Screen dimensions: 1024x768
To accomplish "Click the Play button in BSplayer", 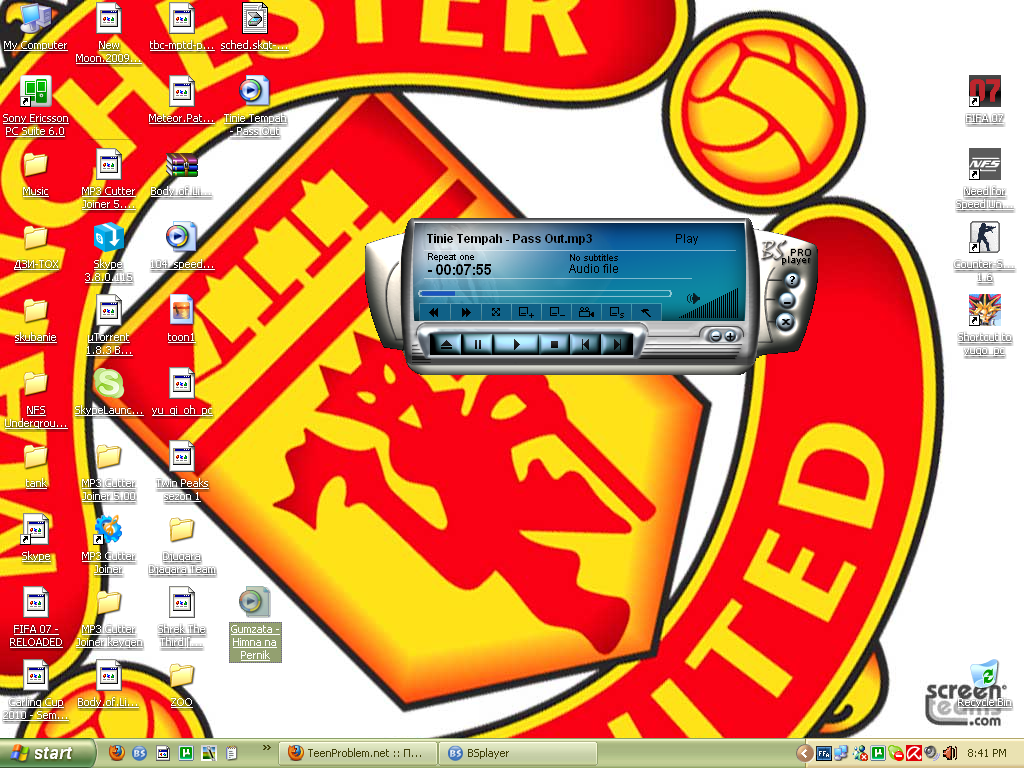I will pyautogui.click(x=517, y=344).
